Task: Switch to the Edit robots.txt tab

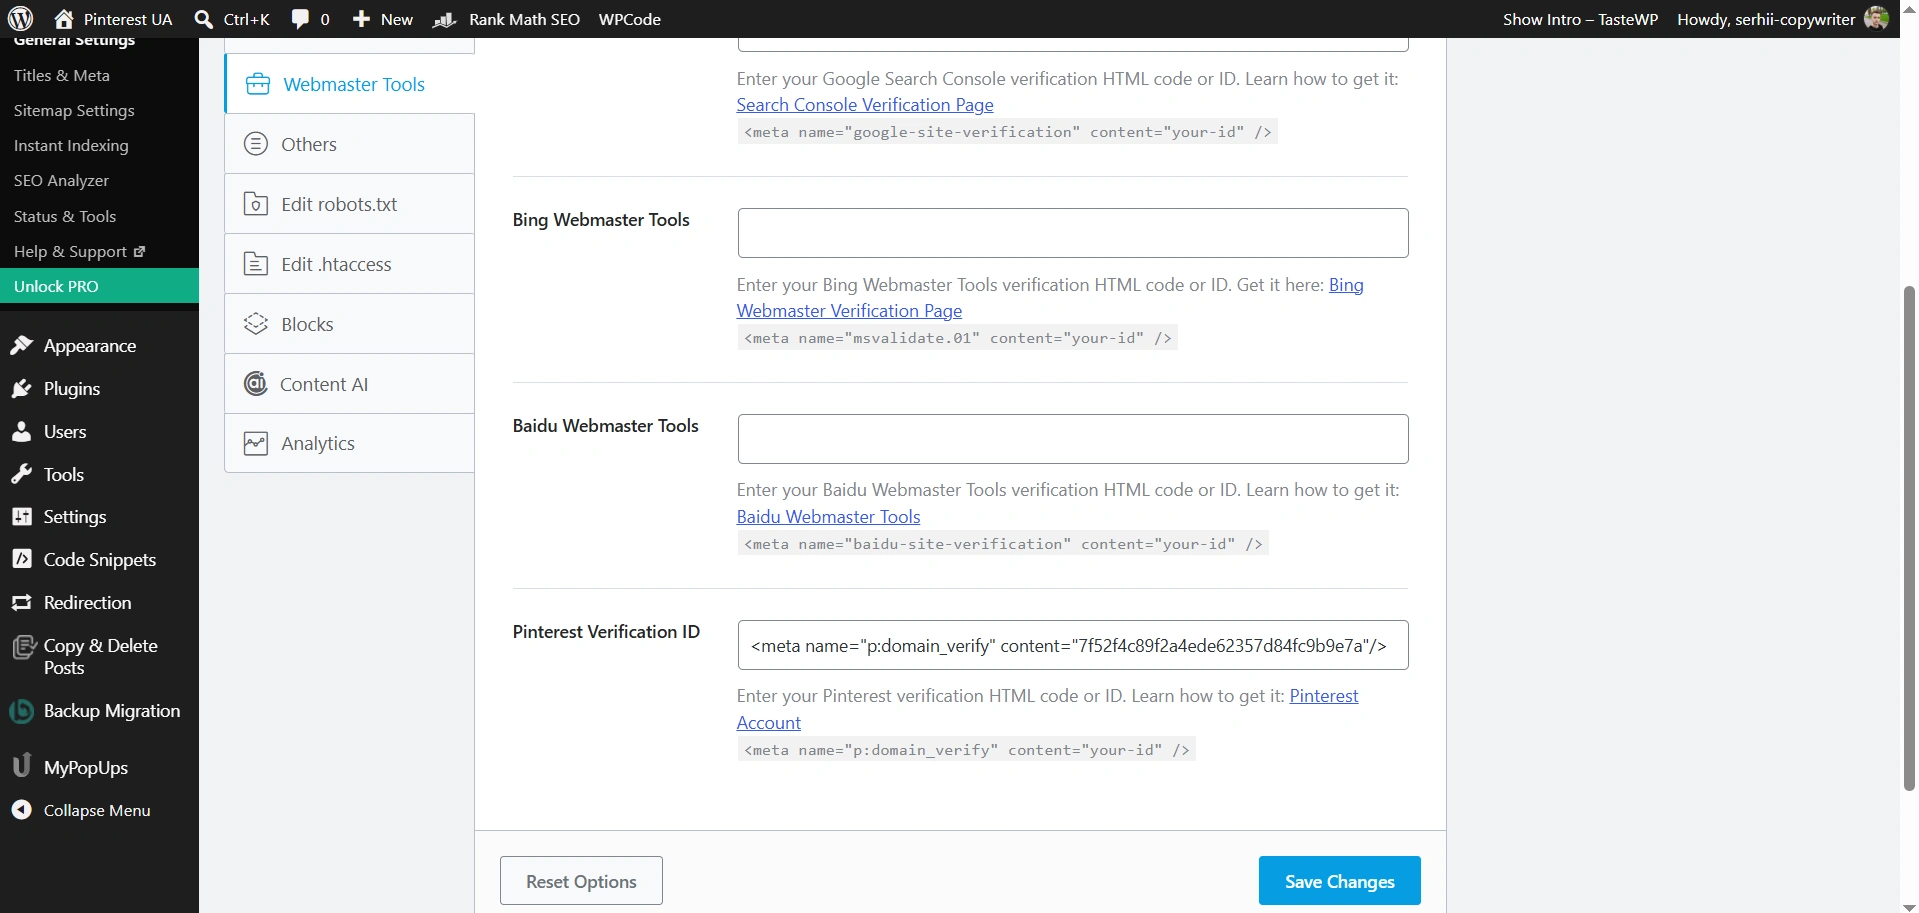Action: [350, 204]
